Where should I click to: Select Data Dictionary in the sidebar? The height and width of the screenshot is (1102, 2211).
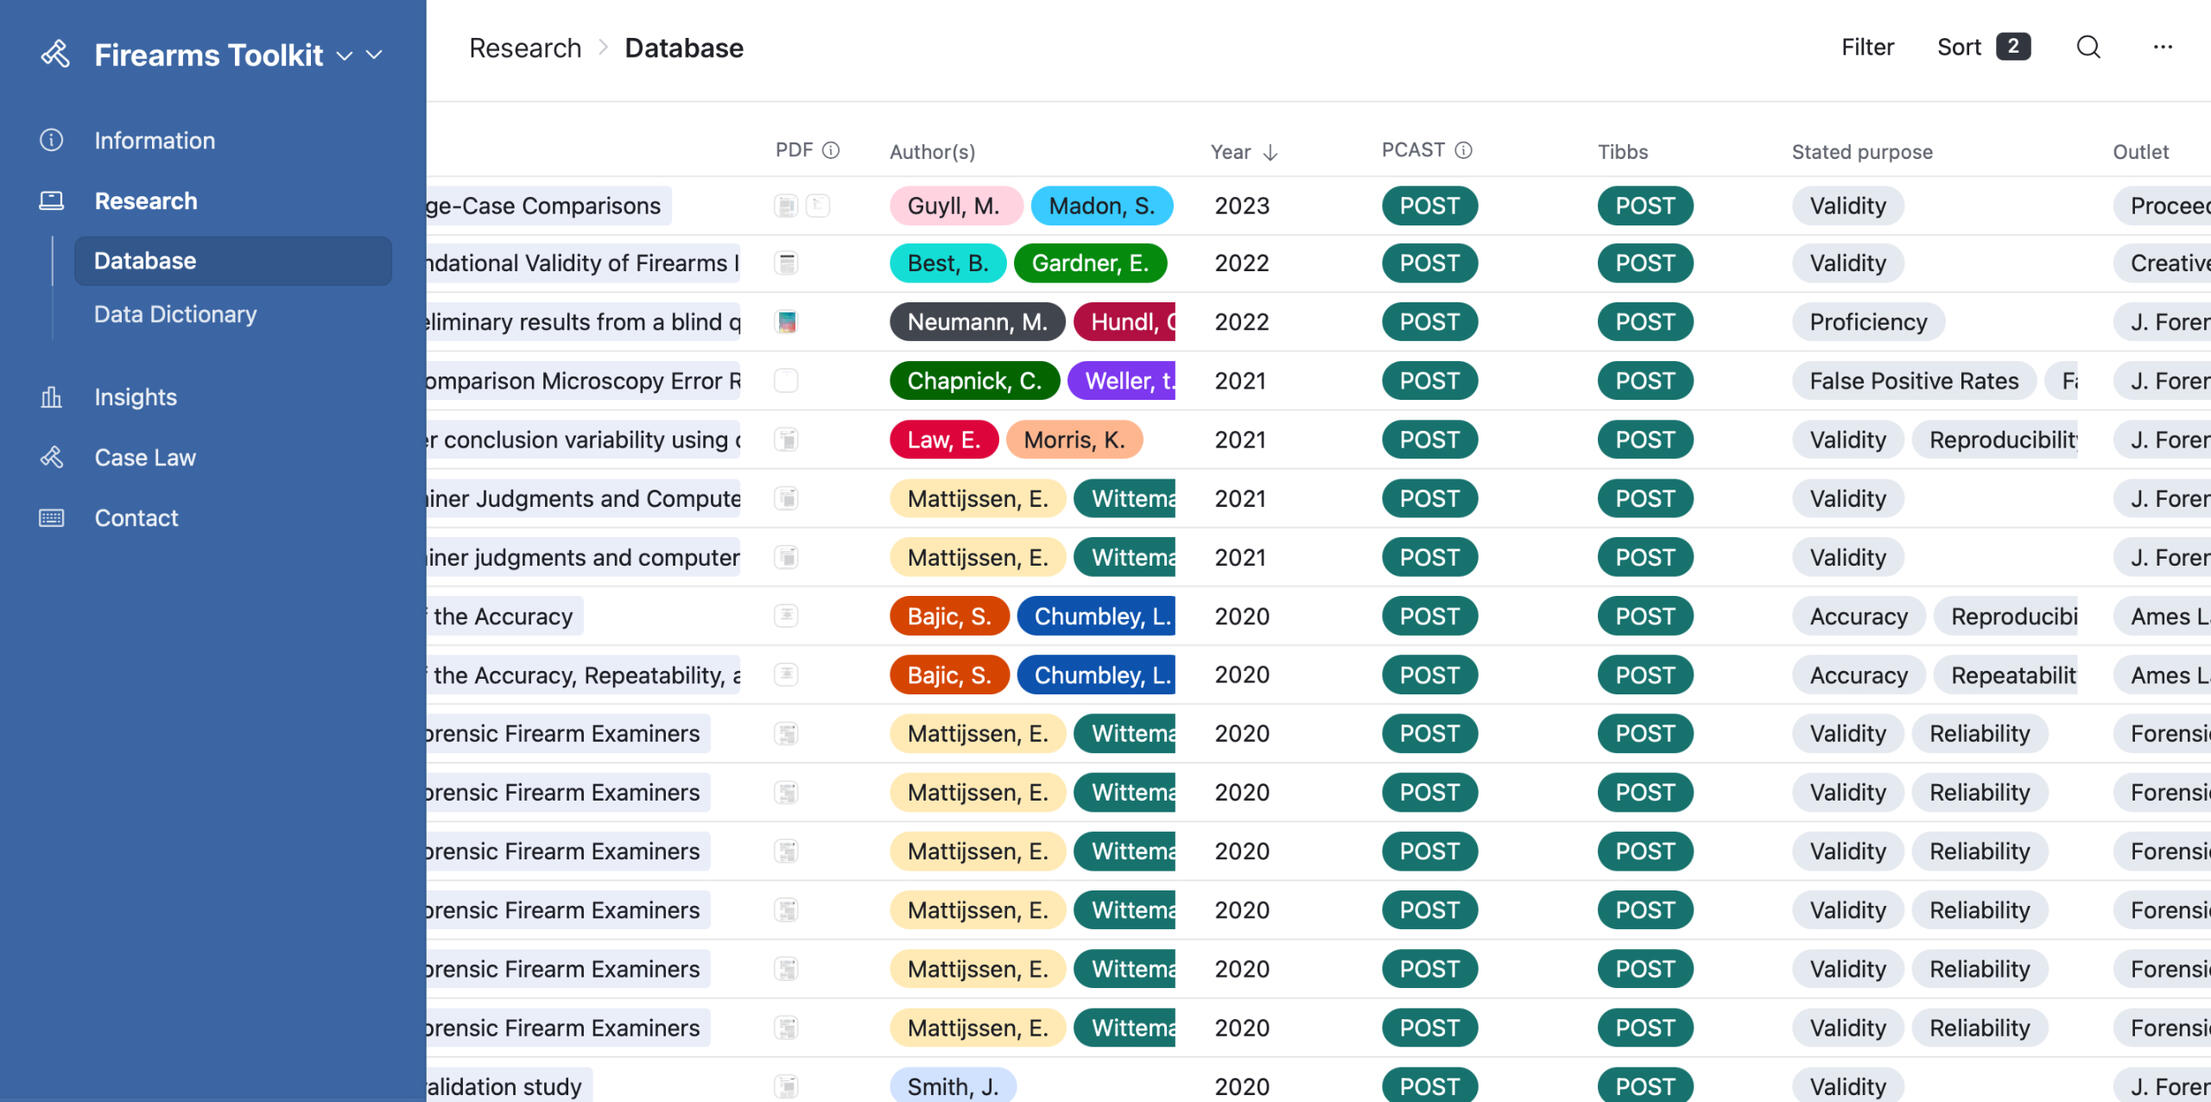[175, 314]
